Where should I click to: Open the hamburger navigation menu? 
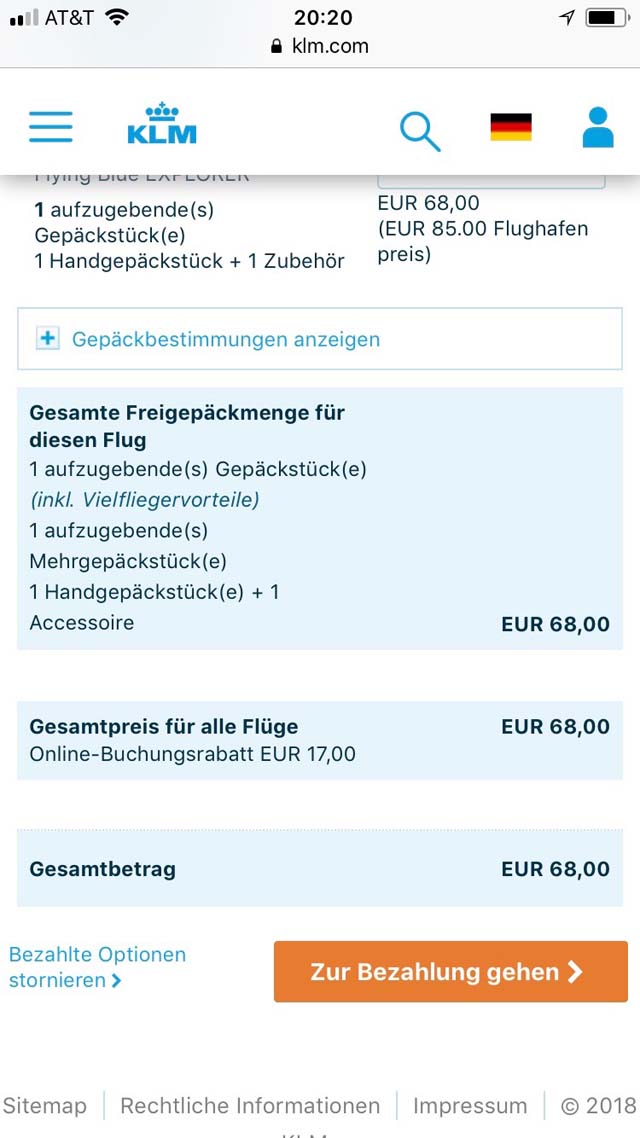[51, 127]
